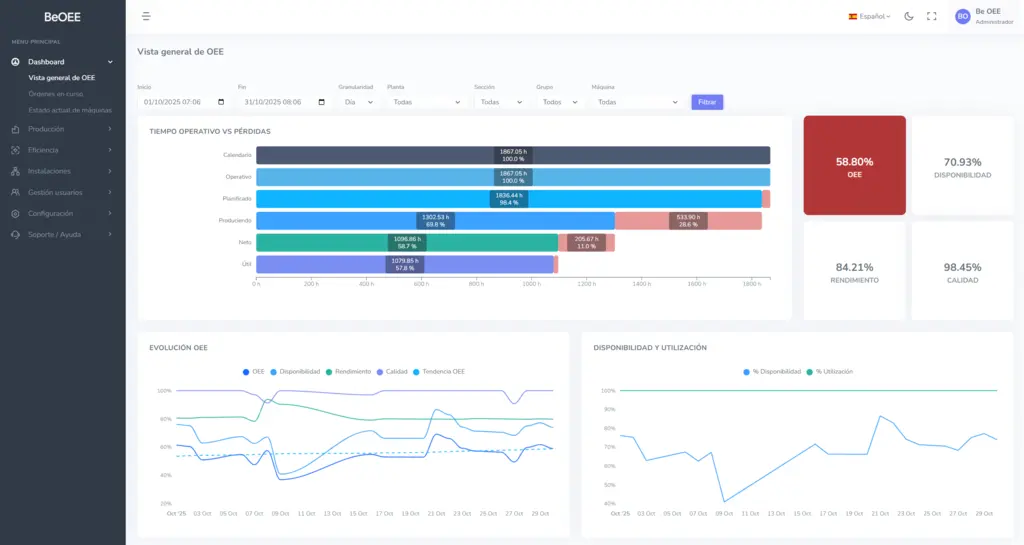1024x545 pixels.
Task: Open the Granularidad dropdown showing Día
Action: click(359, 102)
